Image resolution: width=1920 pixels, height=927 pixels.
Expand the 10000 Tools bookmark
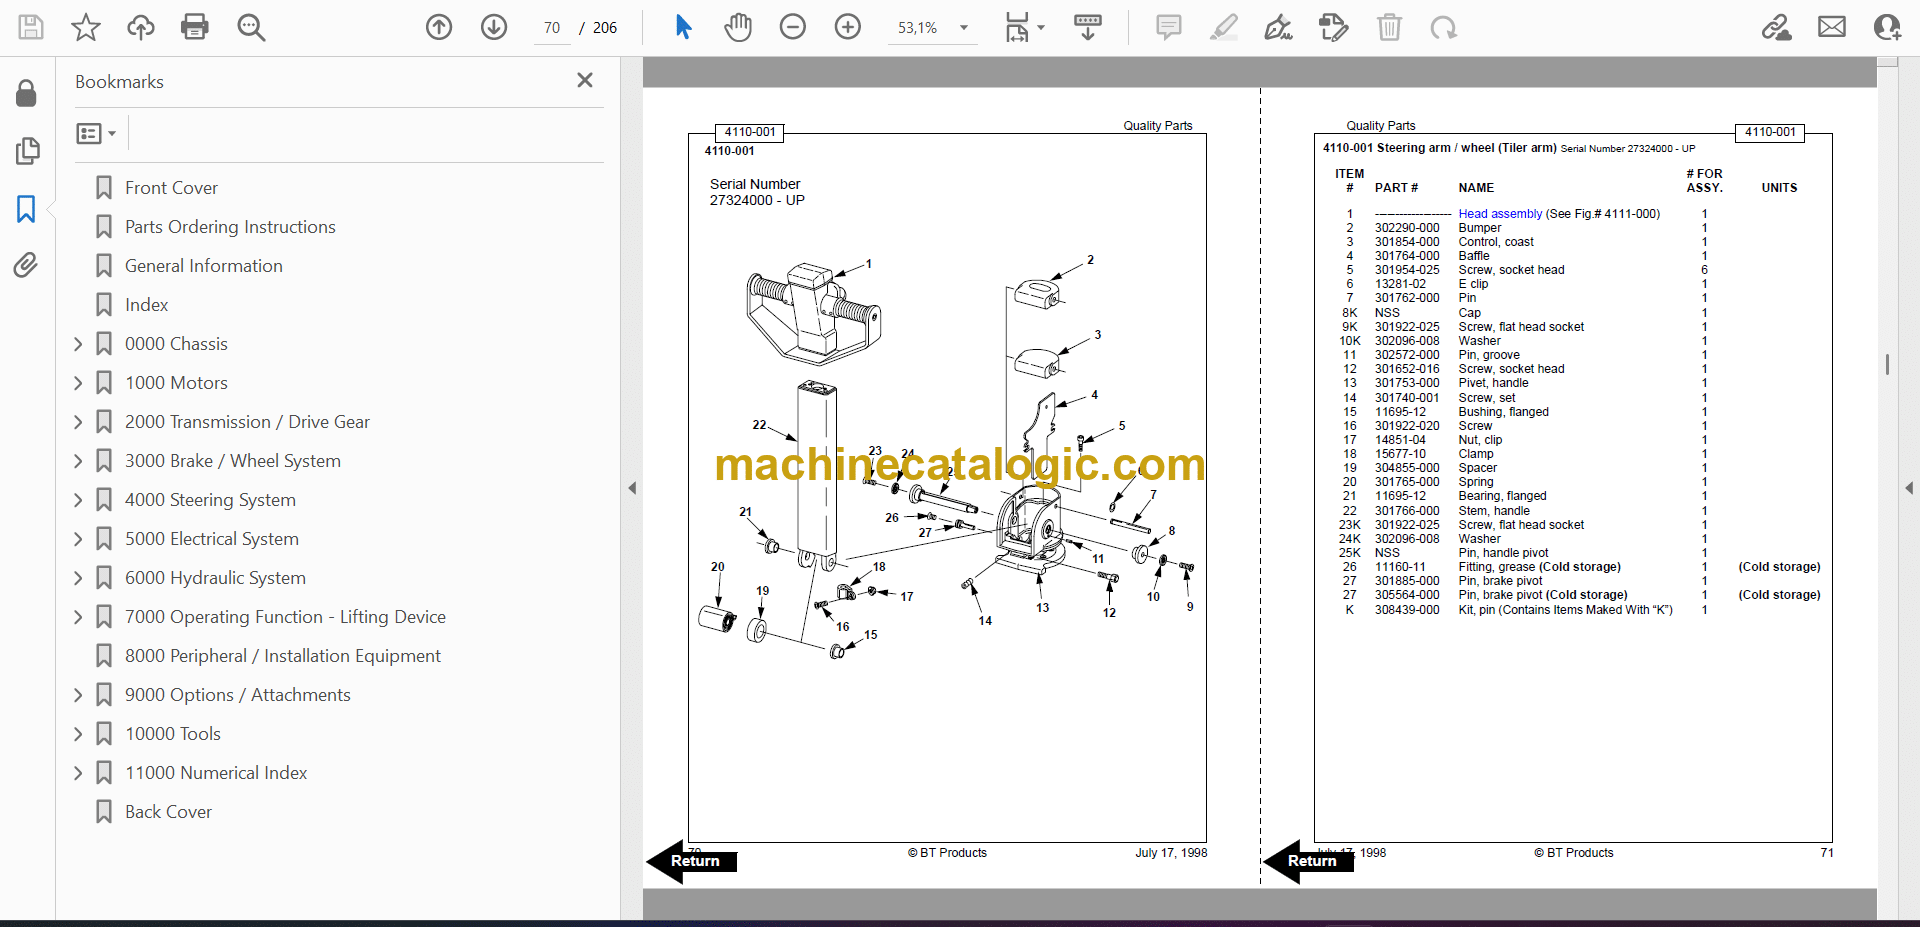point(78,734)
